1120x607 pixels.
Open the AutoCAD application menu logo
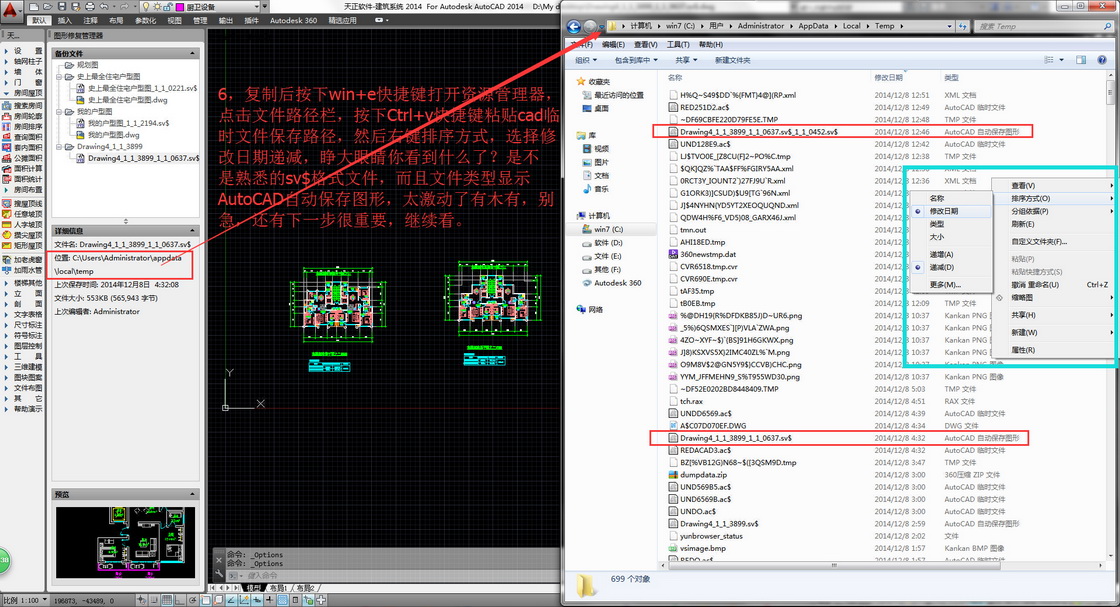click(x=10, y=9)
